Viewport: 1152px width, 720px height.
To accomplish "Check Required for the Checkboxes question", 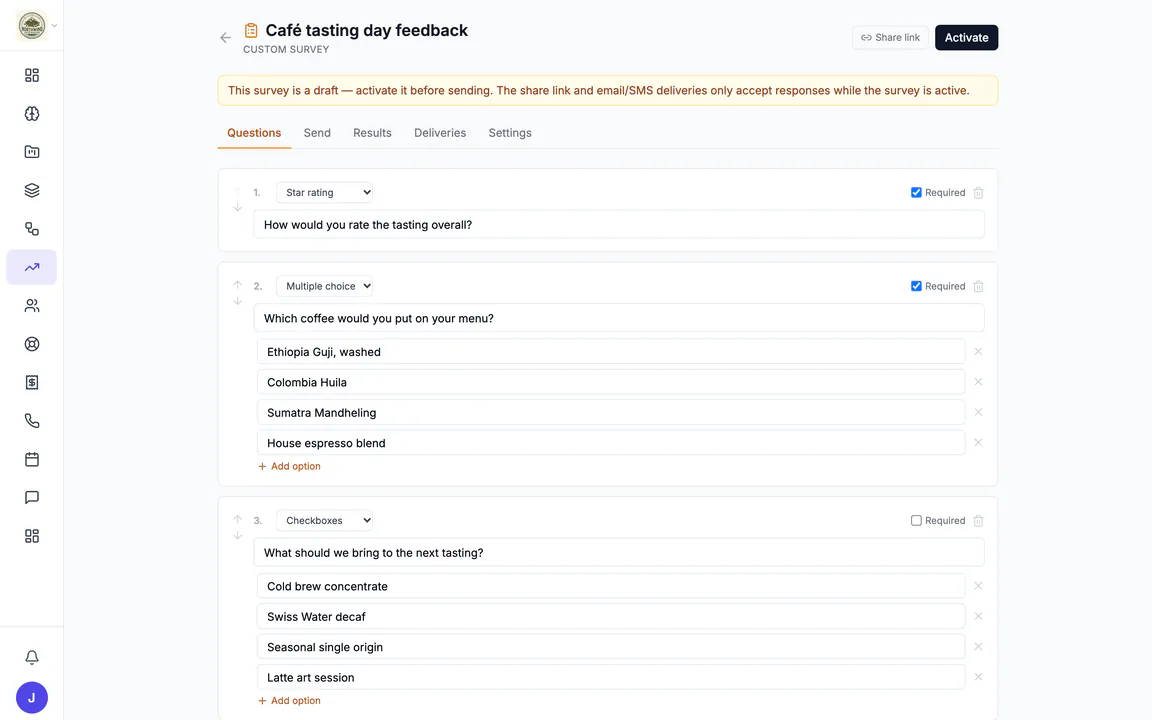I will tap(916, 521).
